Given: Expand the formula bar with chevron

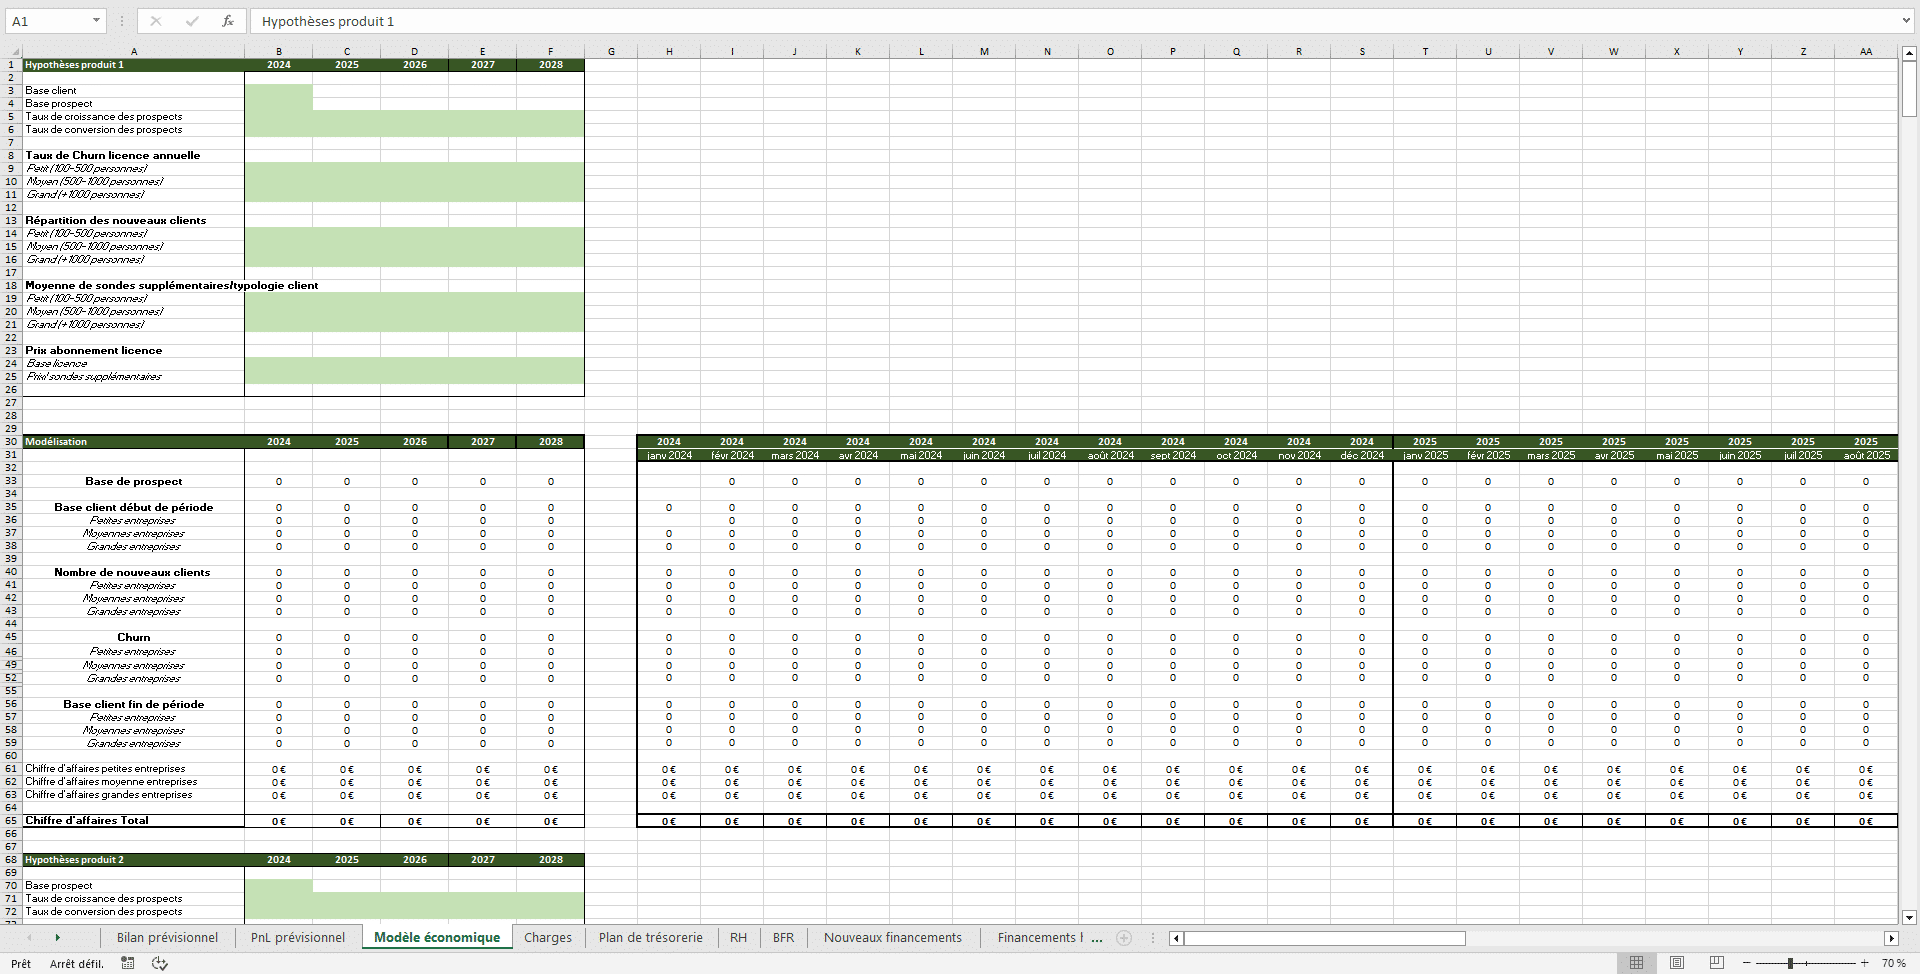Looking at the screenshot, I should coord(1906,21).
